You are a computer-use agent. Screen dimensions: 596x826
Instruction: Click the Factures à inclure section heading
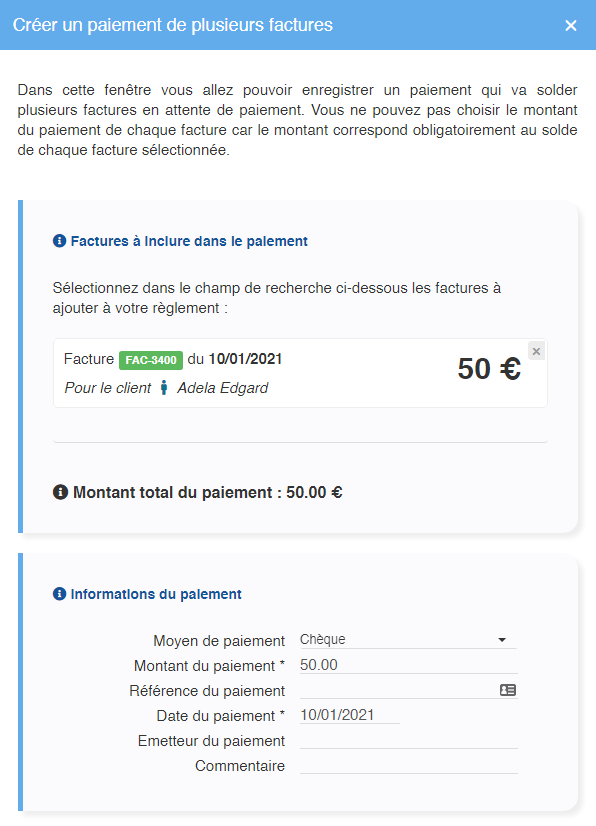(x=189, y=241)
